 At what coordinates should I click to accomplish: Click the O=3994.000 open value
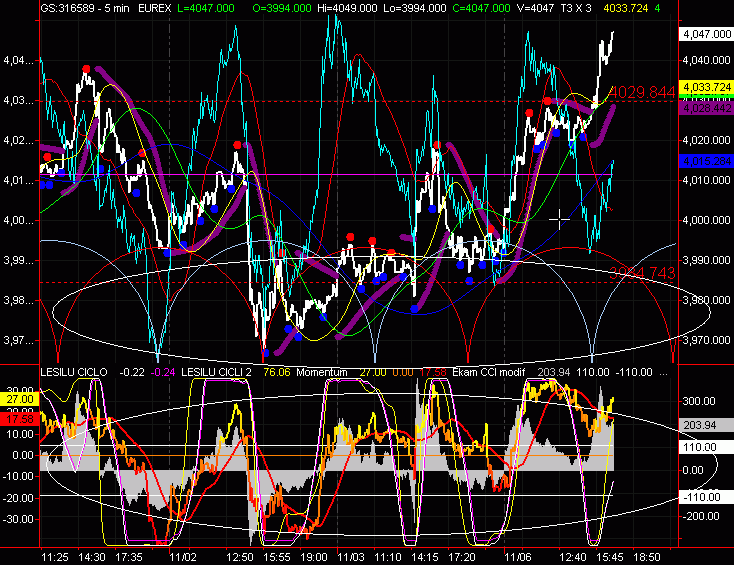point(282,8)
